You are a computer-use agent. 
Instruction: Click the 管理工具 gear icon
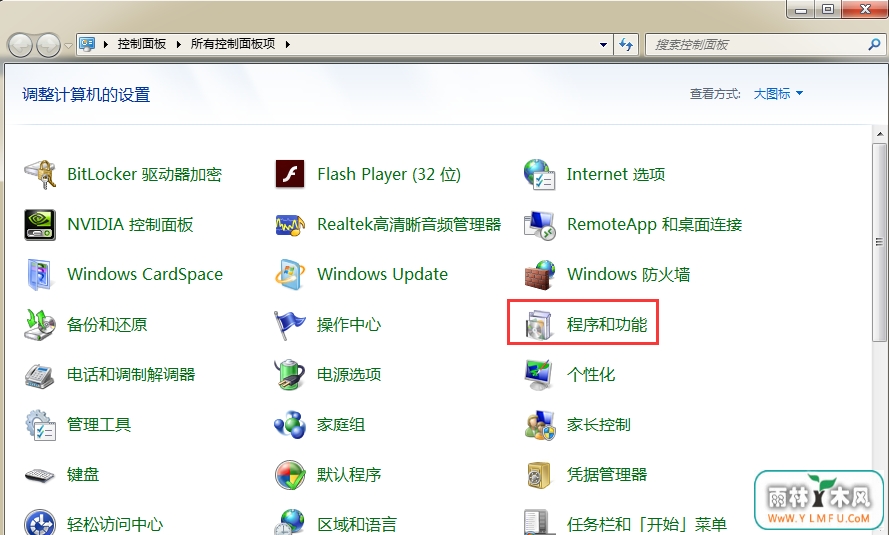(40, 424)
